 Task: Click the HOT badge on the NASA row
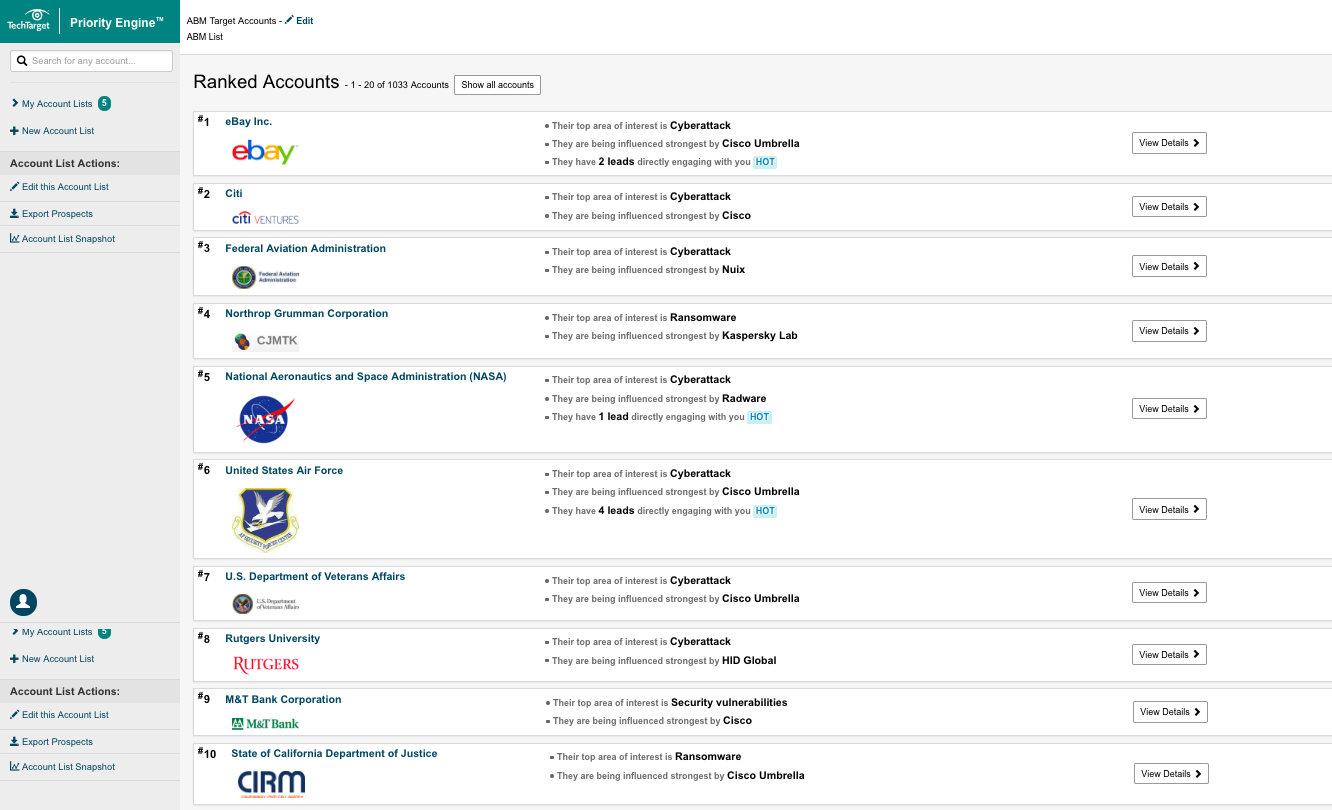(x=760, y=417)
